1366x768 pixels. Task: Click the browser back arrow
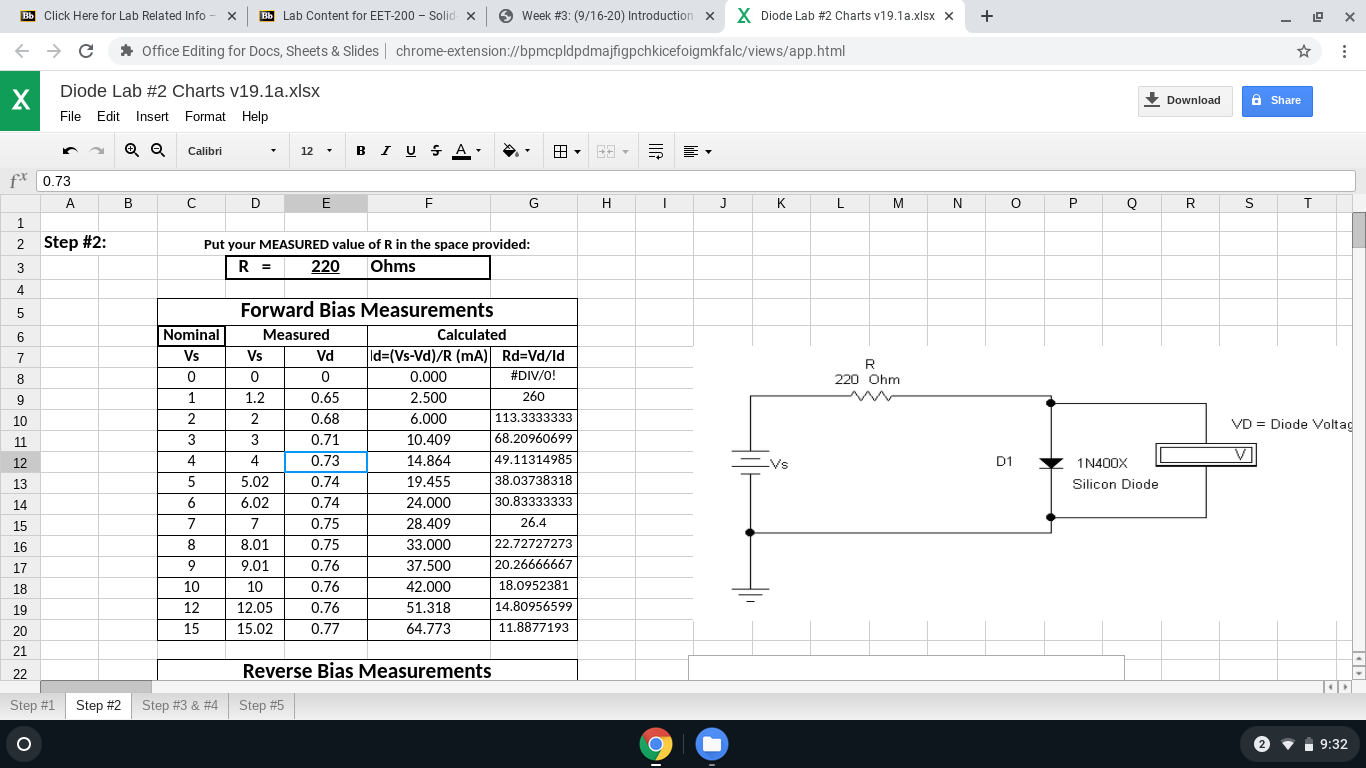tap(22, 51)
